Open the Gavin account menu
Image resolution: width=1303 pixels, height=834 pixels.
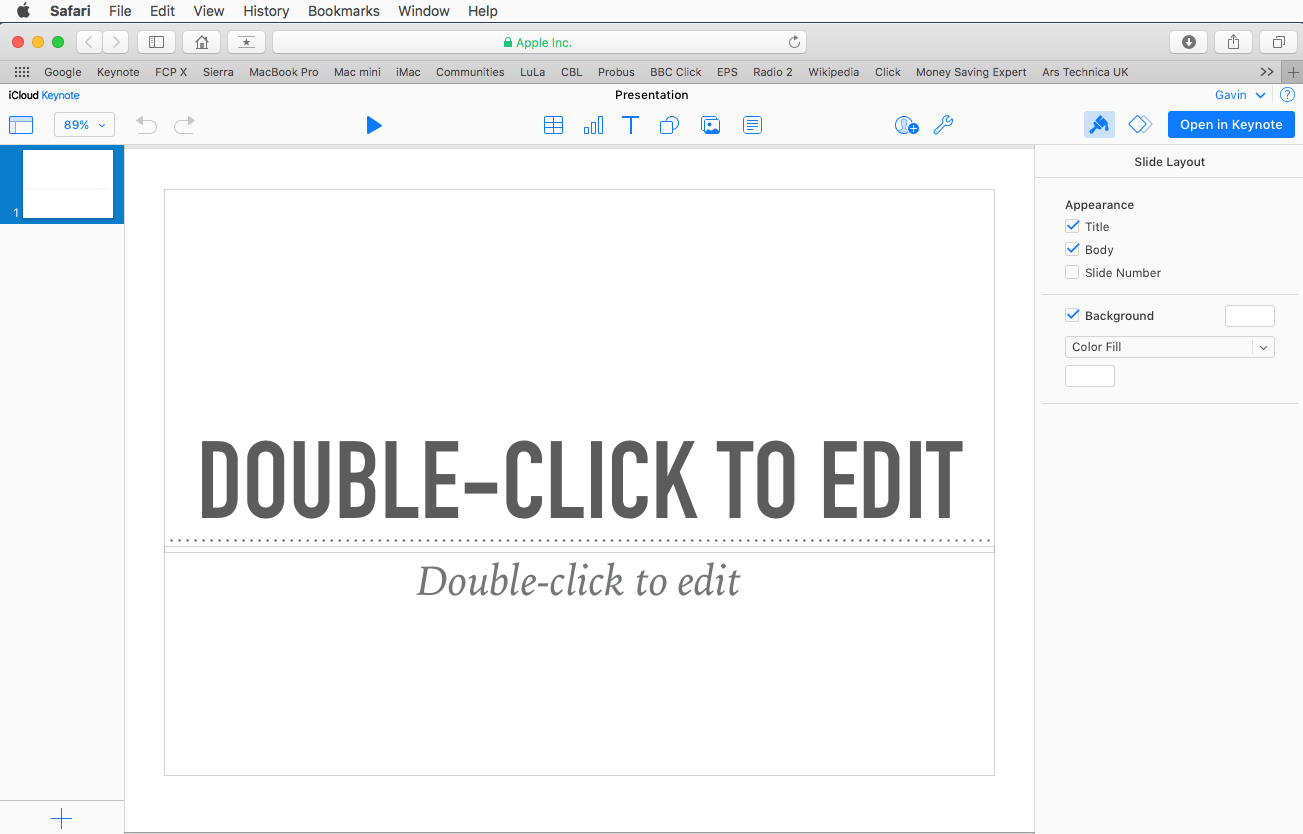coord(1241,95)
